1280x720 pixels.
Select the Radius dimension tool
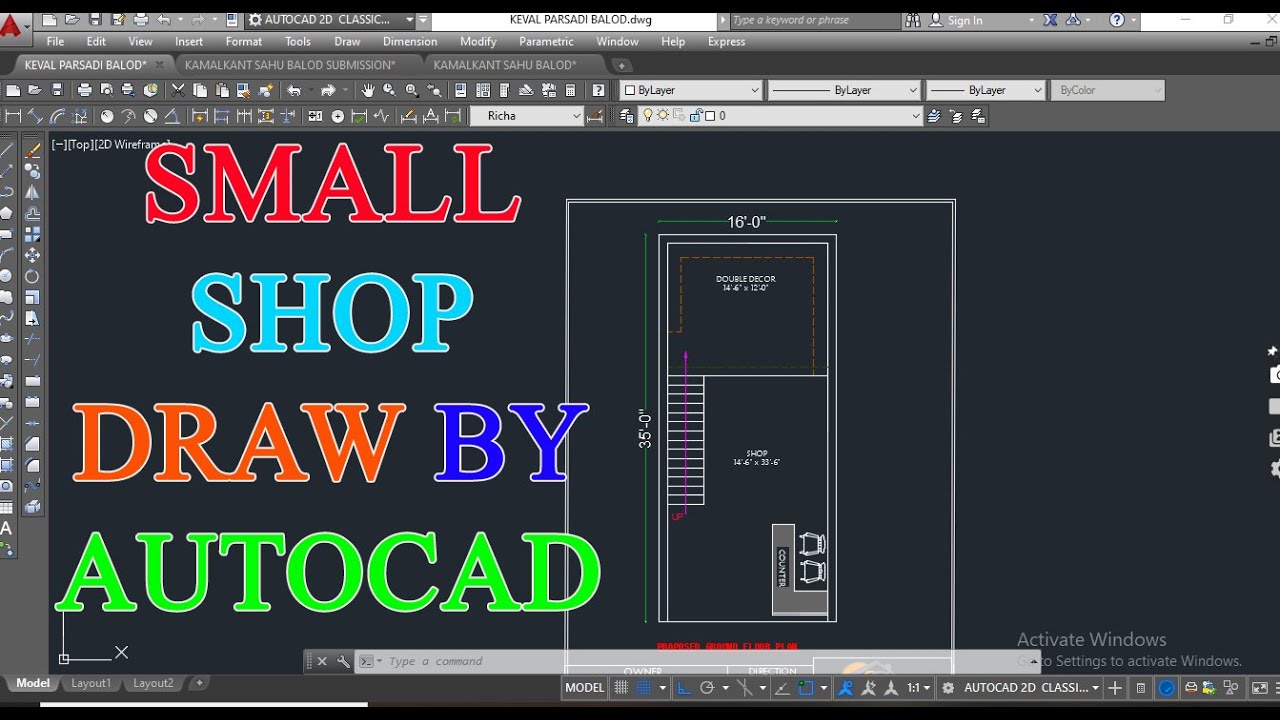107,116
